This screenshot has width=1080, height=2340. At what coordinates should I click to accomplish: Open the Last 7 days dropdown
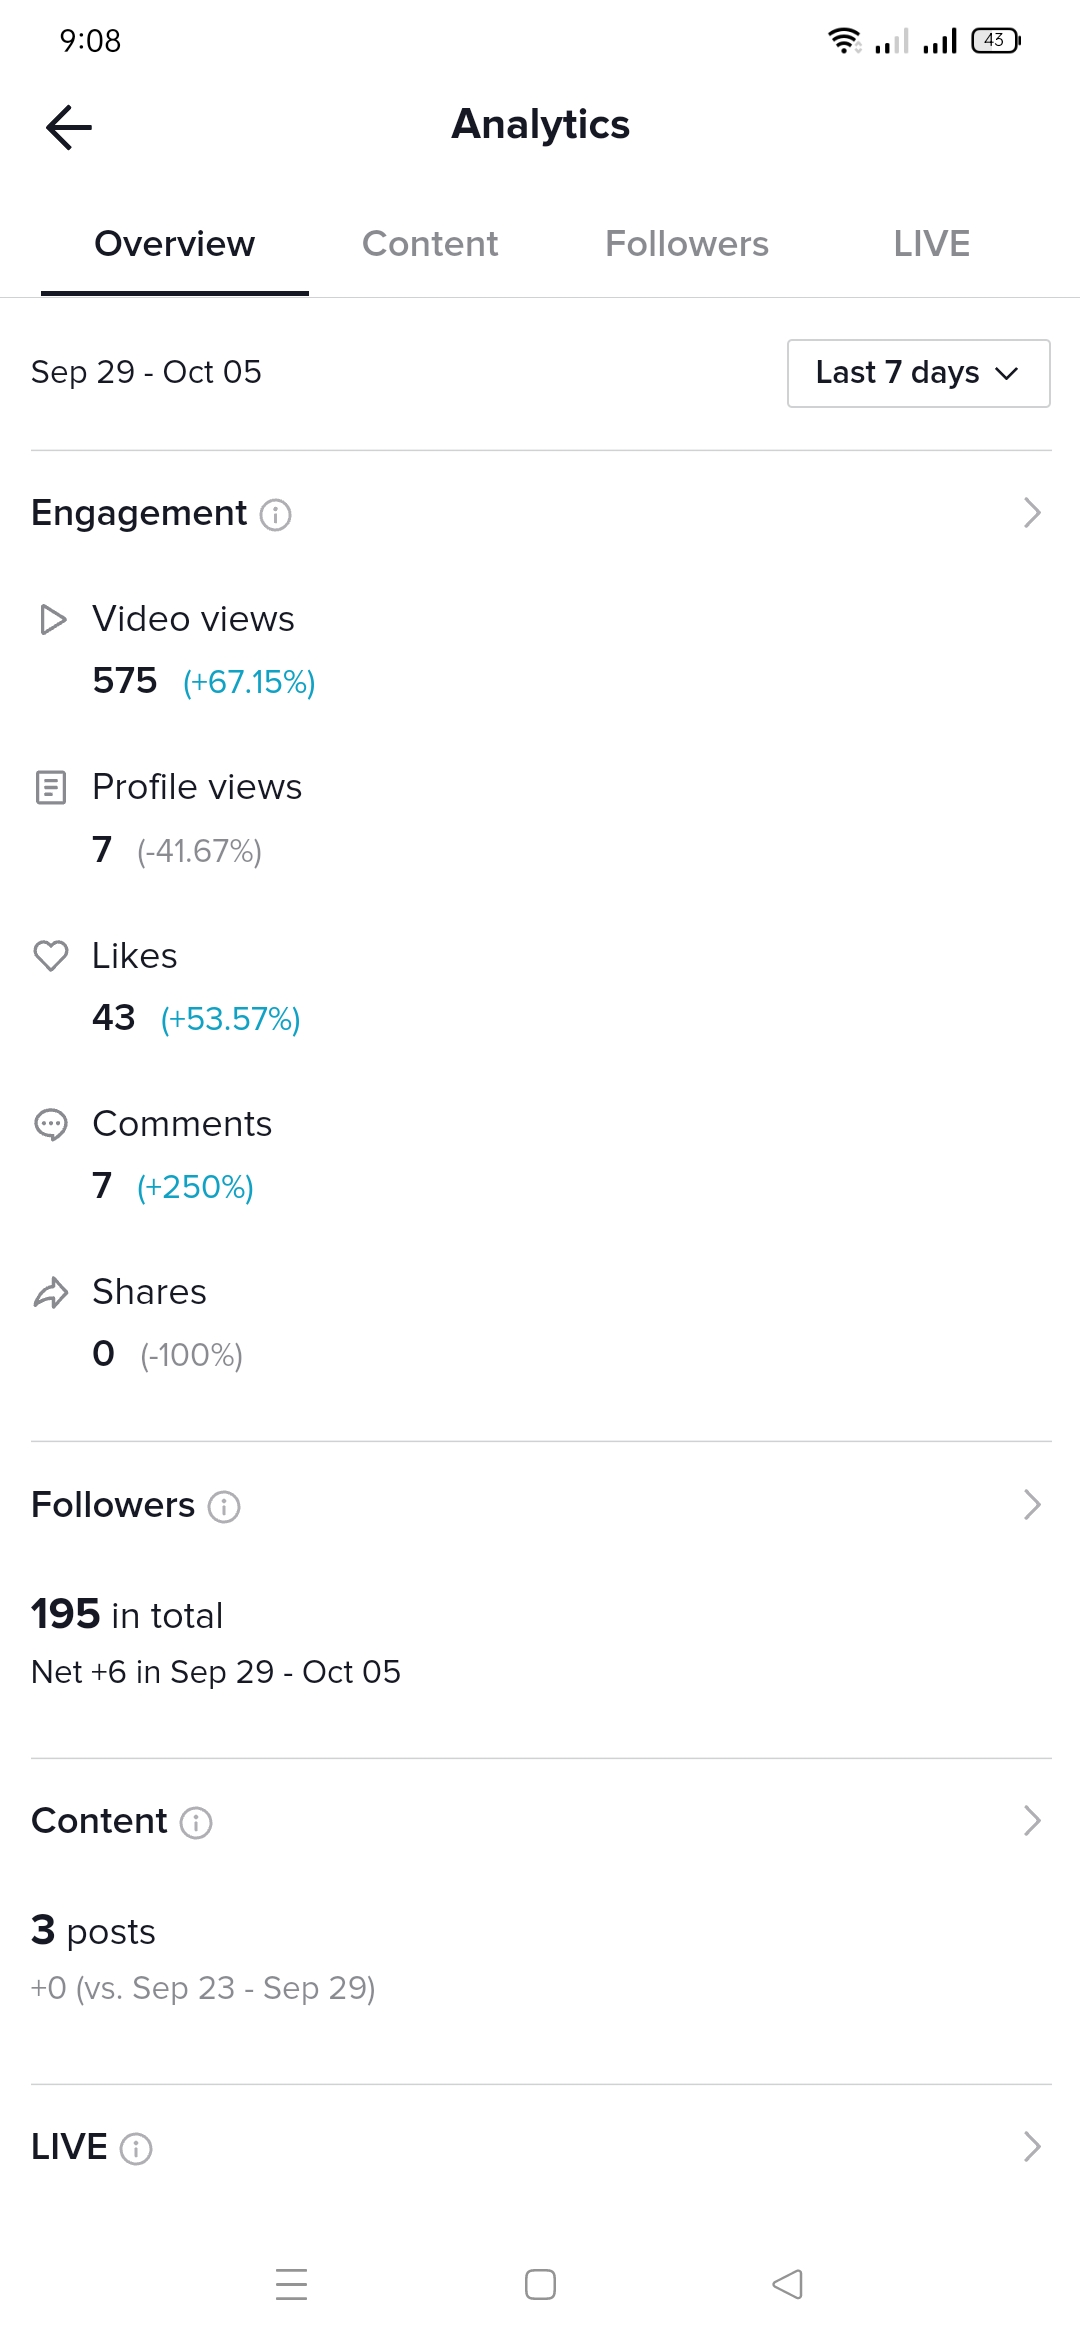point(918,373)
